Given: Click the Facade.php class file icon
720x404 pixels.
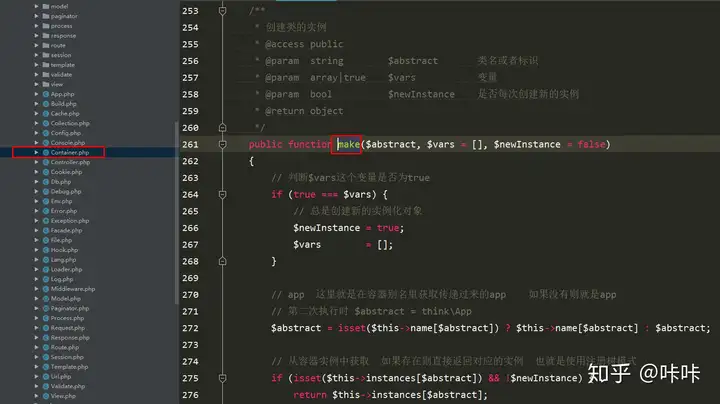Looking at the screenshot, I should (46, 230).
